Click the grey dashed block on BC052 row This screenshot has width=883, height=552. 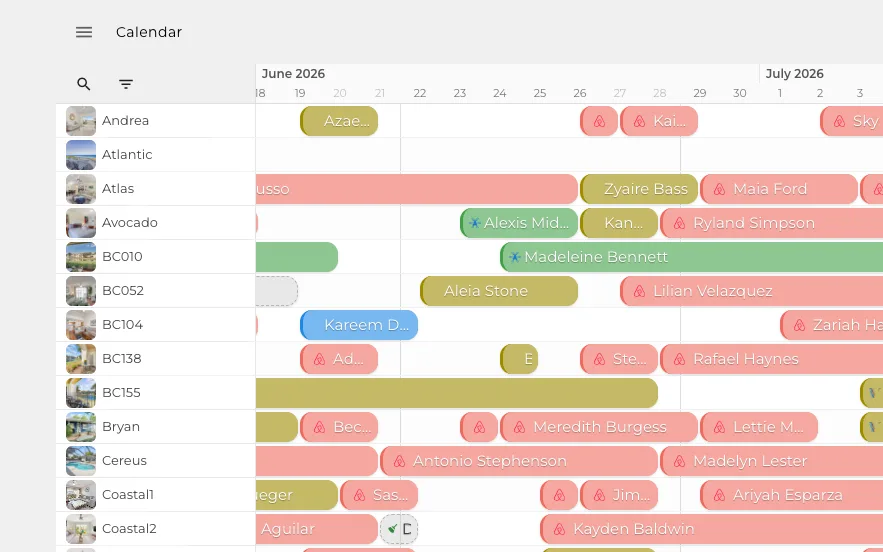click(x=277, y=291)
